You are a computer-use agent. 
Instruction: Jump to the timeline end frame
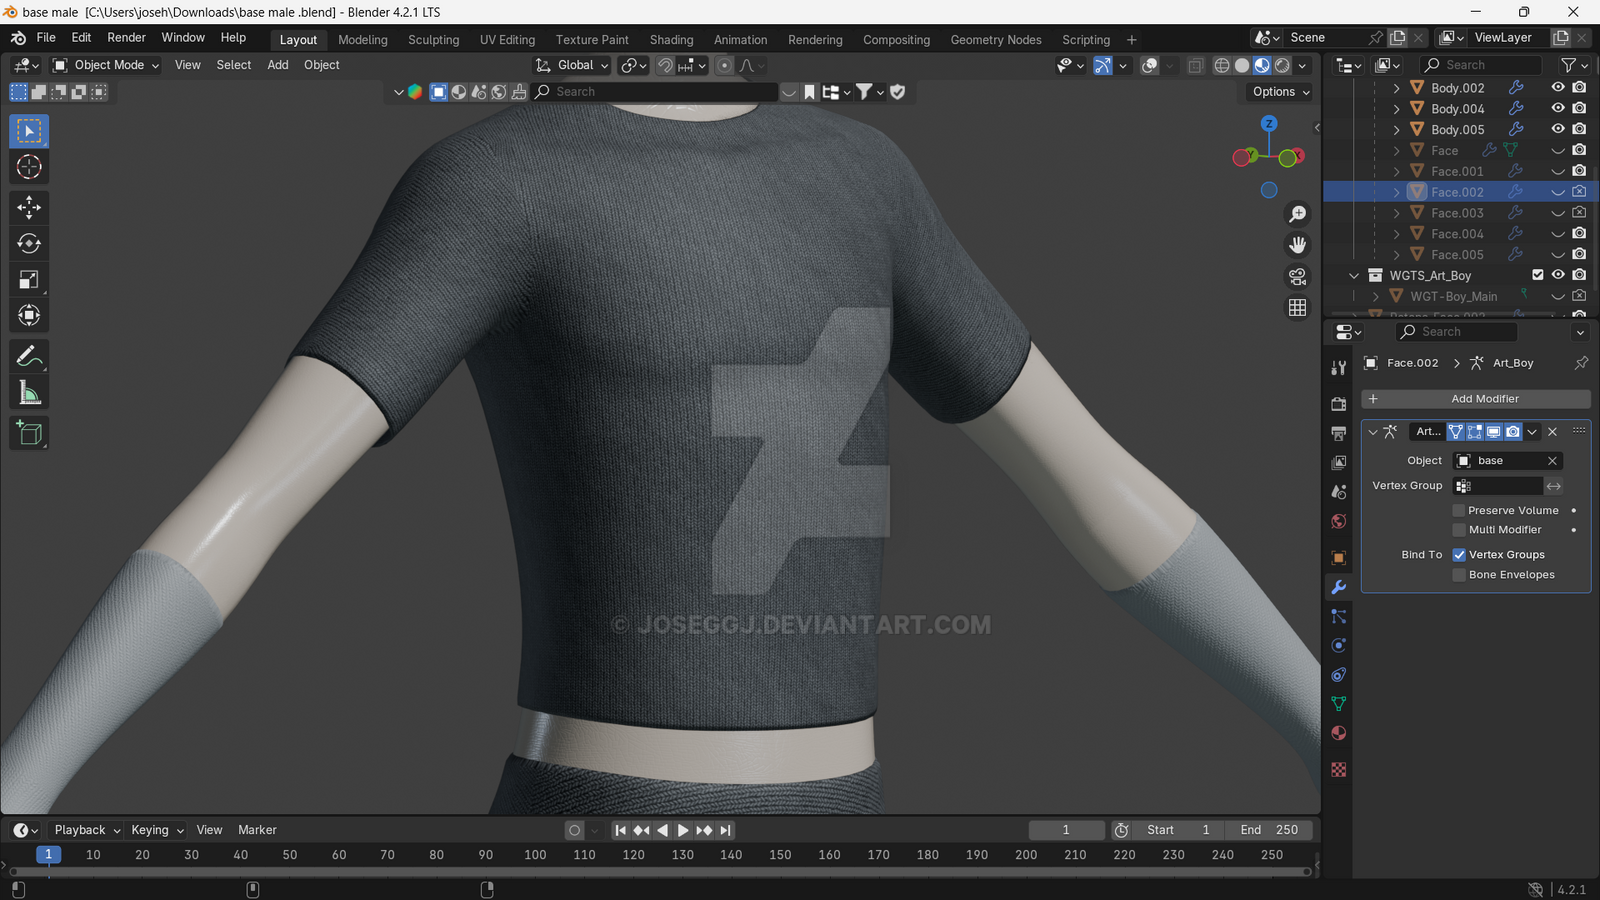coord(726,830)
